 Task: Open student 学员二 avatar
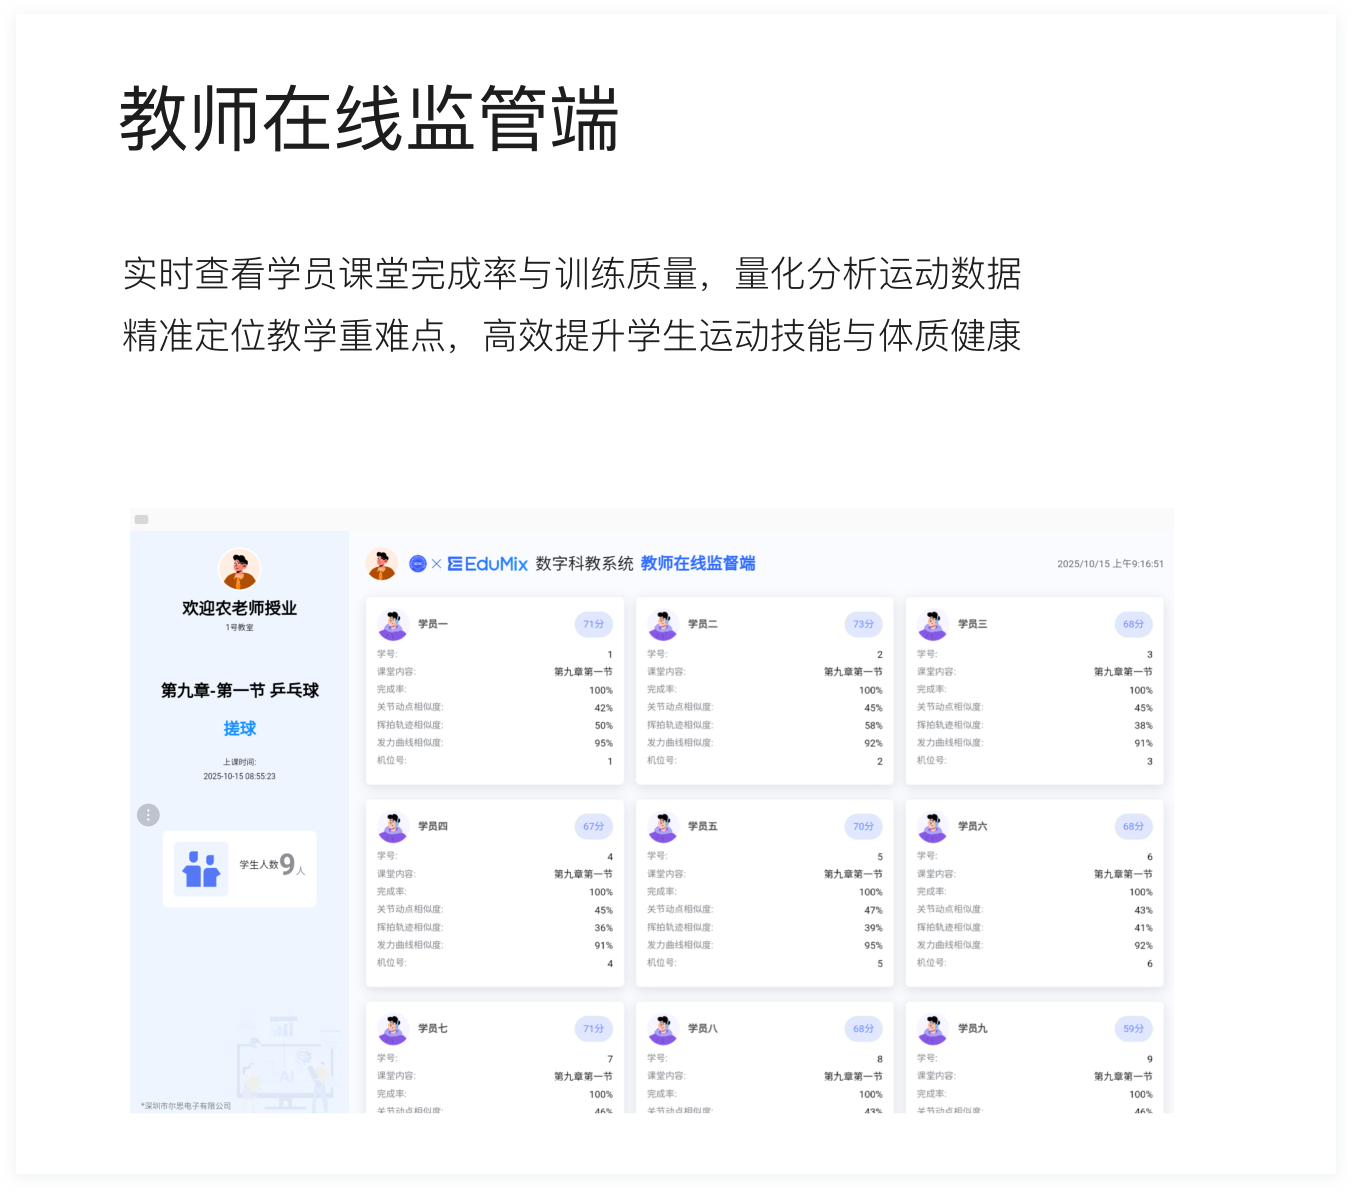tap(663, 624)
